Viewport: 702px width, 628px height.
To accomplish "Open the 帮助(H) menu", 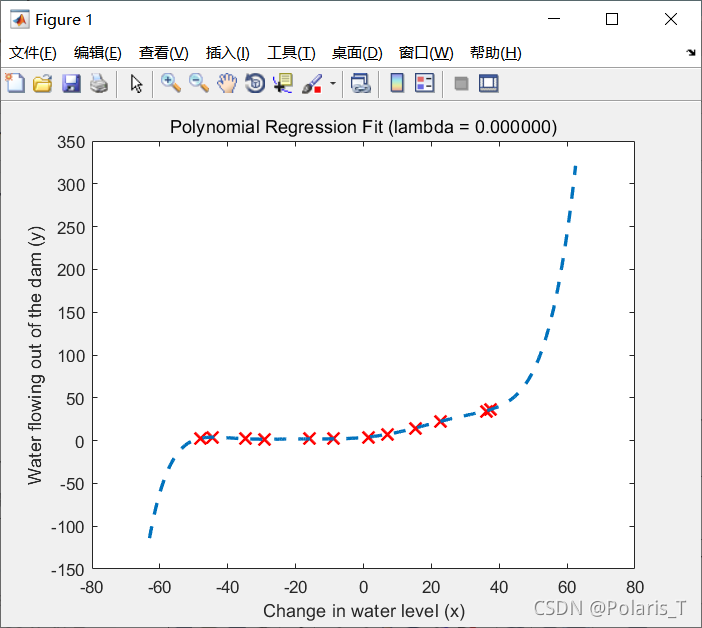I will [496, 53].
